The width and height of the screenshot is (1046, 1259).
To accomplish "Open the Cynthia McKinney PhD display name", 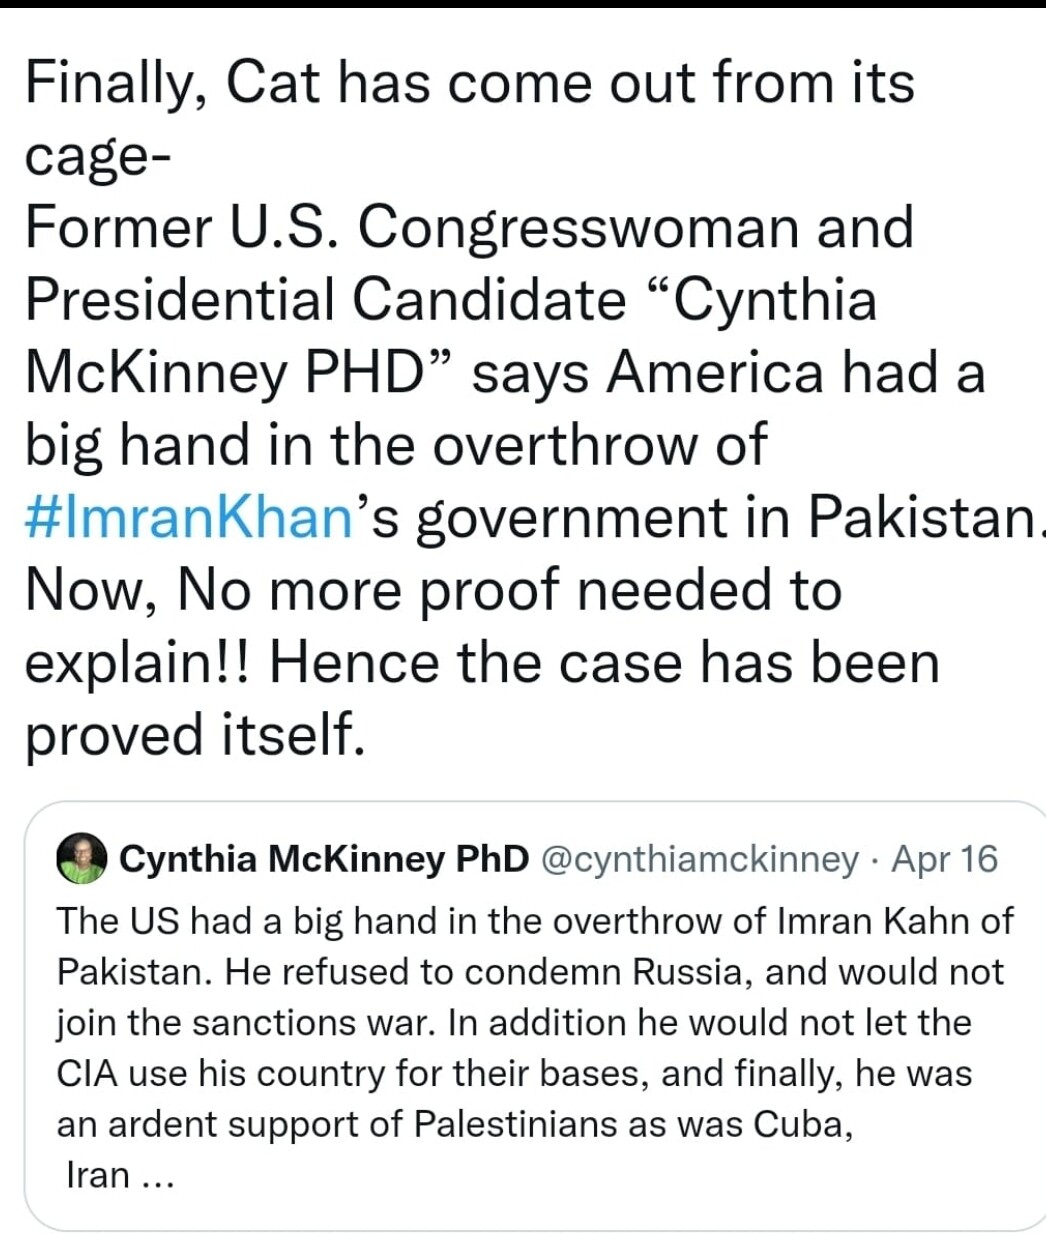I will (x=324, y=859).
